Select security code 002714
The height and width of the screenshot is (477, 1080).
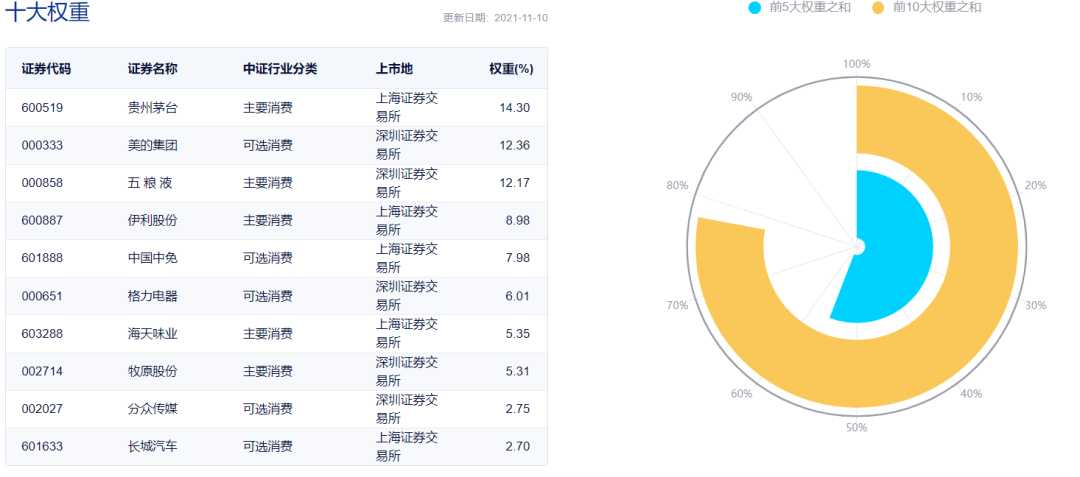[43, 372]
